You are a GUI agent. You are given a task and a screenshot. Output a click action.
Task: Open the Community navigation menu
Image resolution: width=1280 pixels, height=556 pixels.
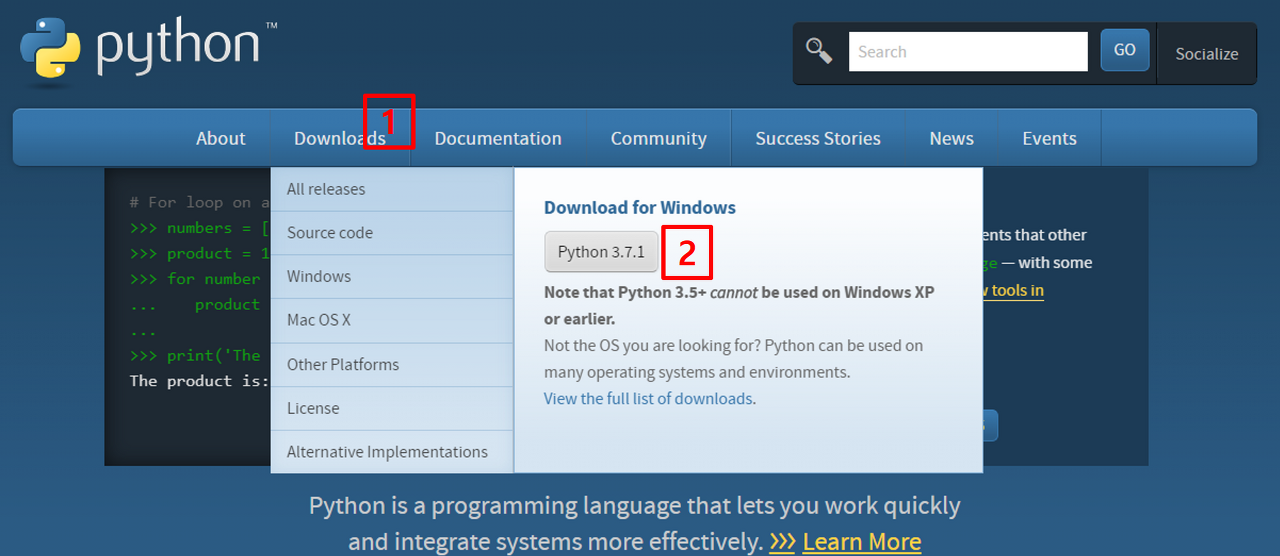pyautogui.click(x=659, y=138)
